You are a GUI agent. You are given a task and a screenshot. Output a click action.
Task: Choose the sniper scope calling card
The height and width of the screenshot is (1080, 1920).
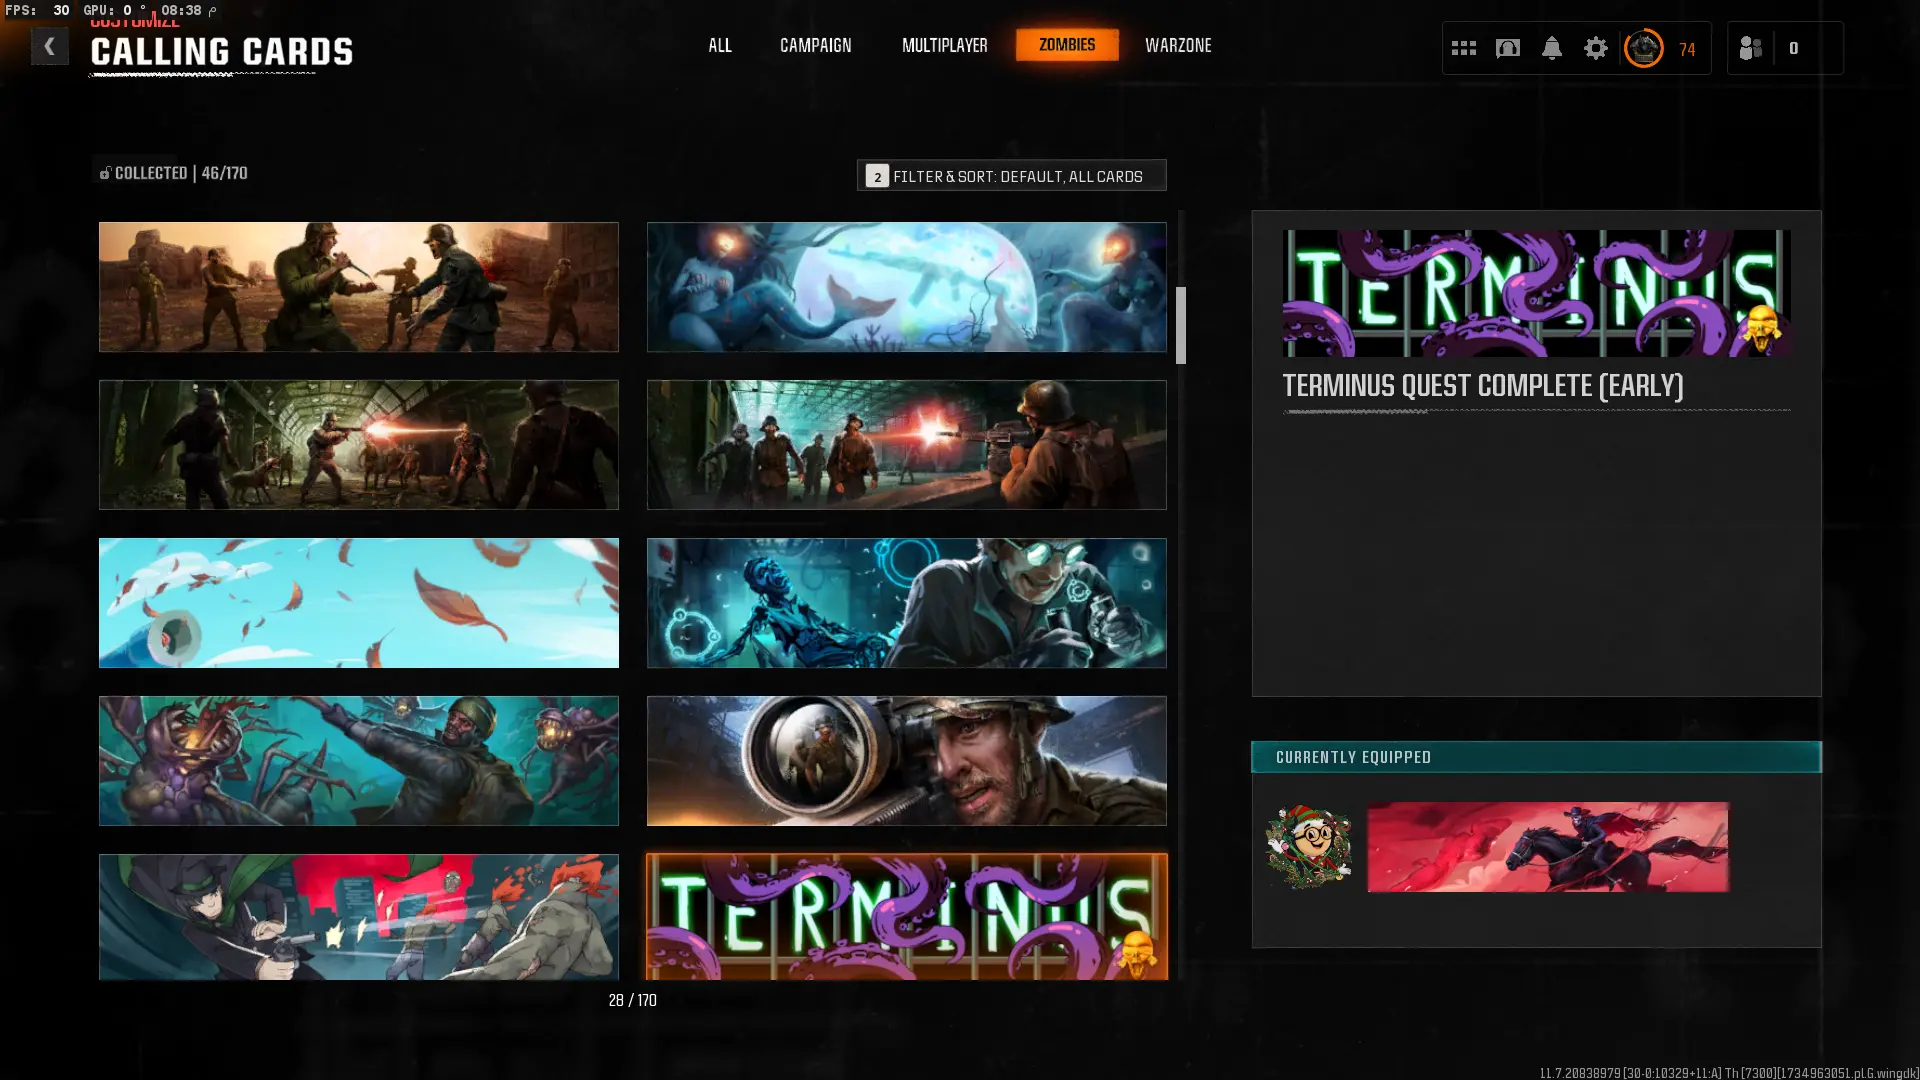point(906,761)
